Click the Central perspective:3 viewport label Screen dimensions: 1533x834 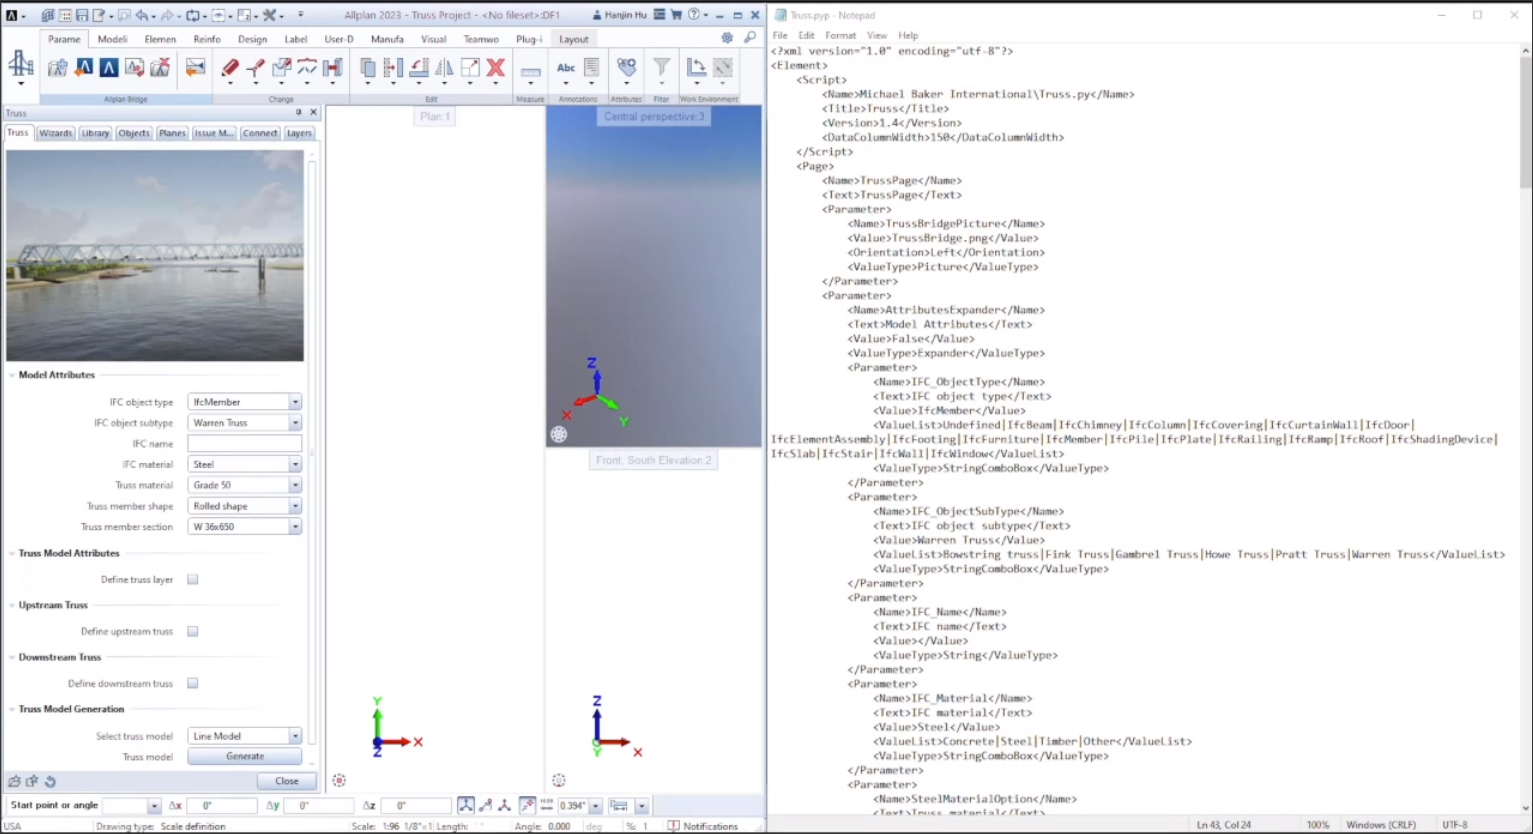click(654, 116)
